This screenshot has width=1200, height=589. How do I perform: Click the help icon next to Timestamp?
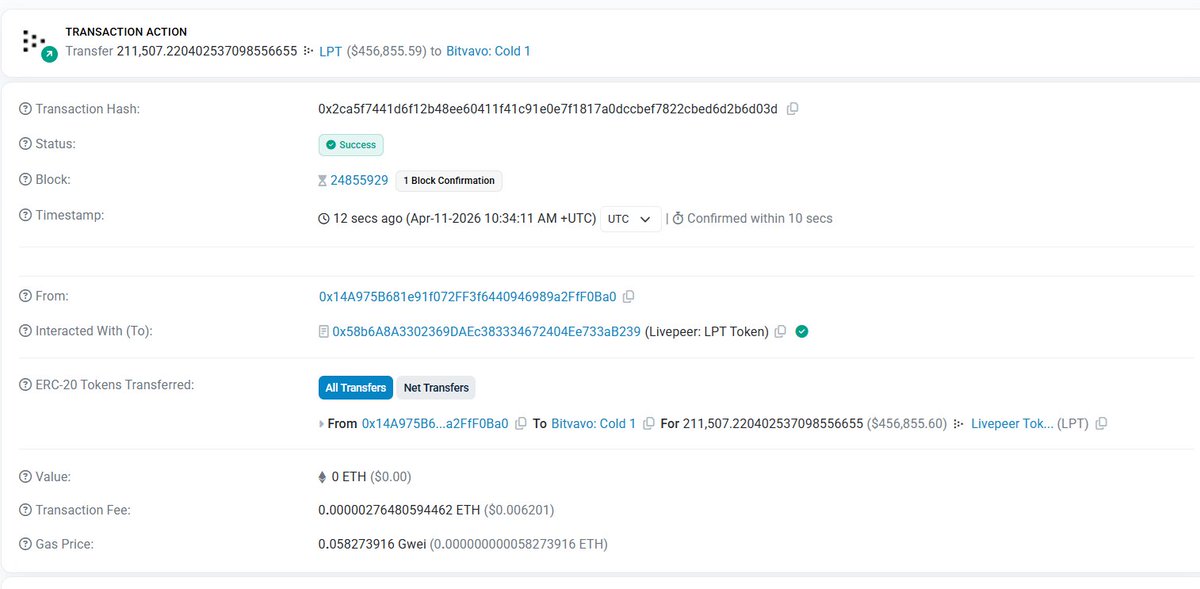click(25, 215)
